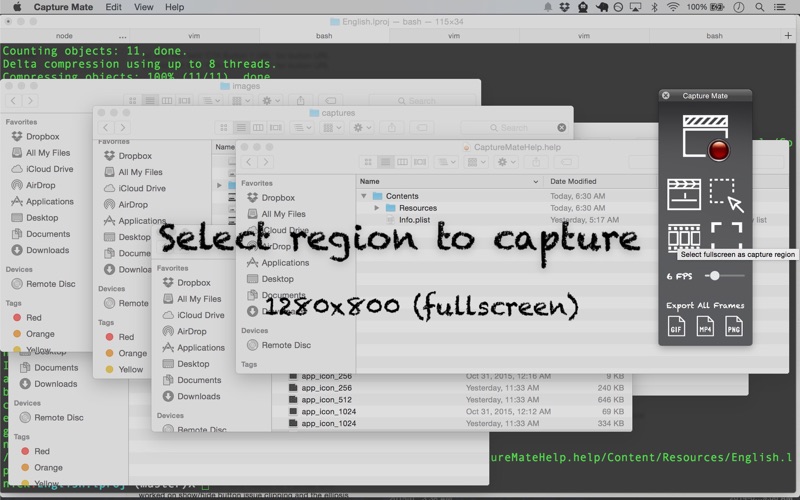Viewport: 800px width, 500px height.
Task: Choose fullscreen as the capture region
Action: [727, 237]
